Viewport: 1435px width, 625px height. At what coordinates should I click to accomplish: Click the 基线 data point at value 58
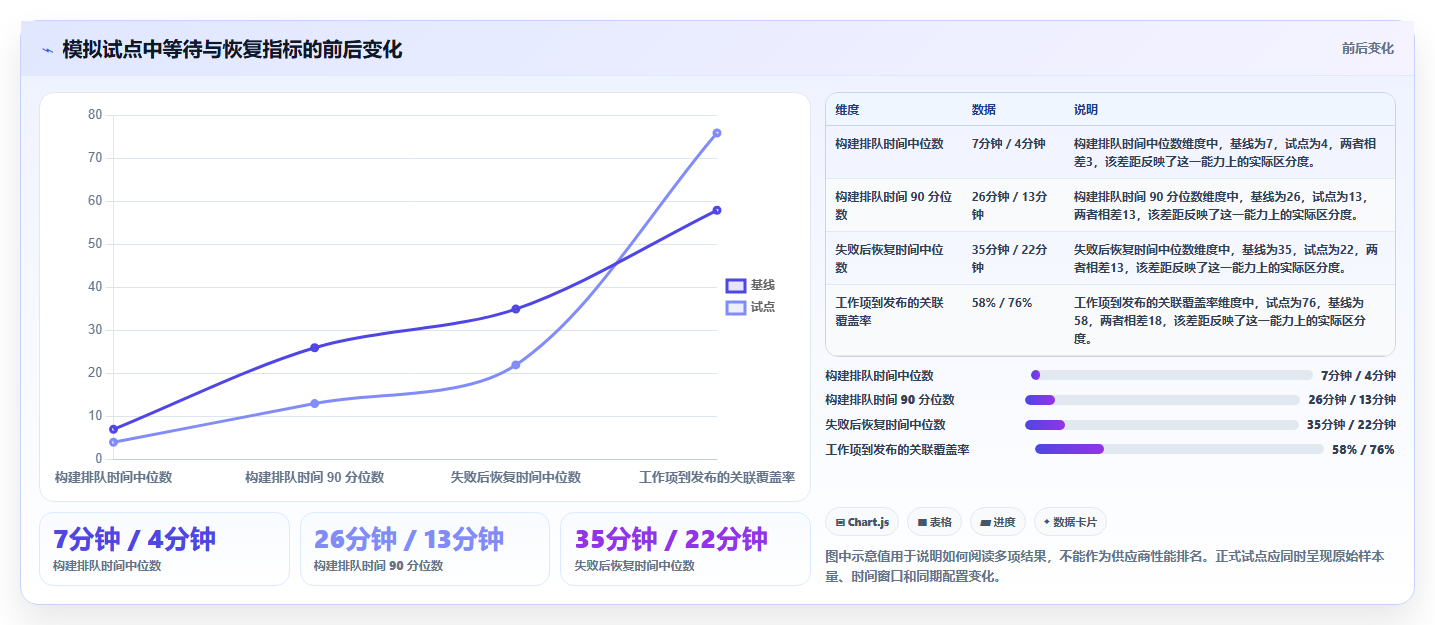717,210
